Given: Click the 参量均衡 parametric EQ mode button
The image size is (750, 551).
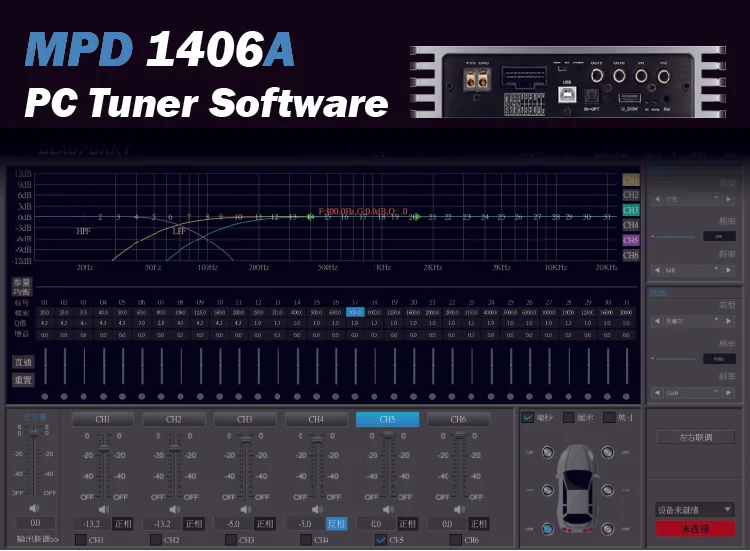Looking at the screenshot, I should tap(22, 287).
